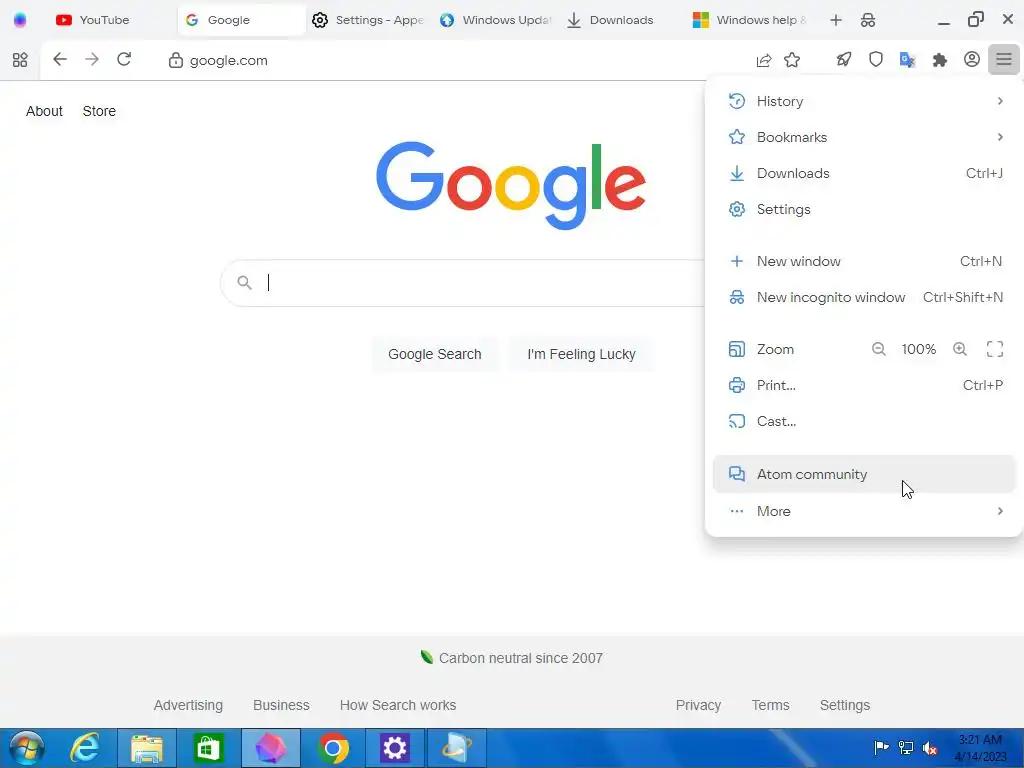
Task: Zoom in with the plus magnifier
Action: pyautogui.click(x=959, y=349)
